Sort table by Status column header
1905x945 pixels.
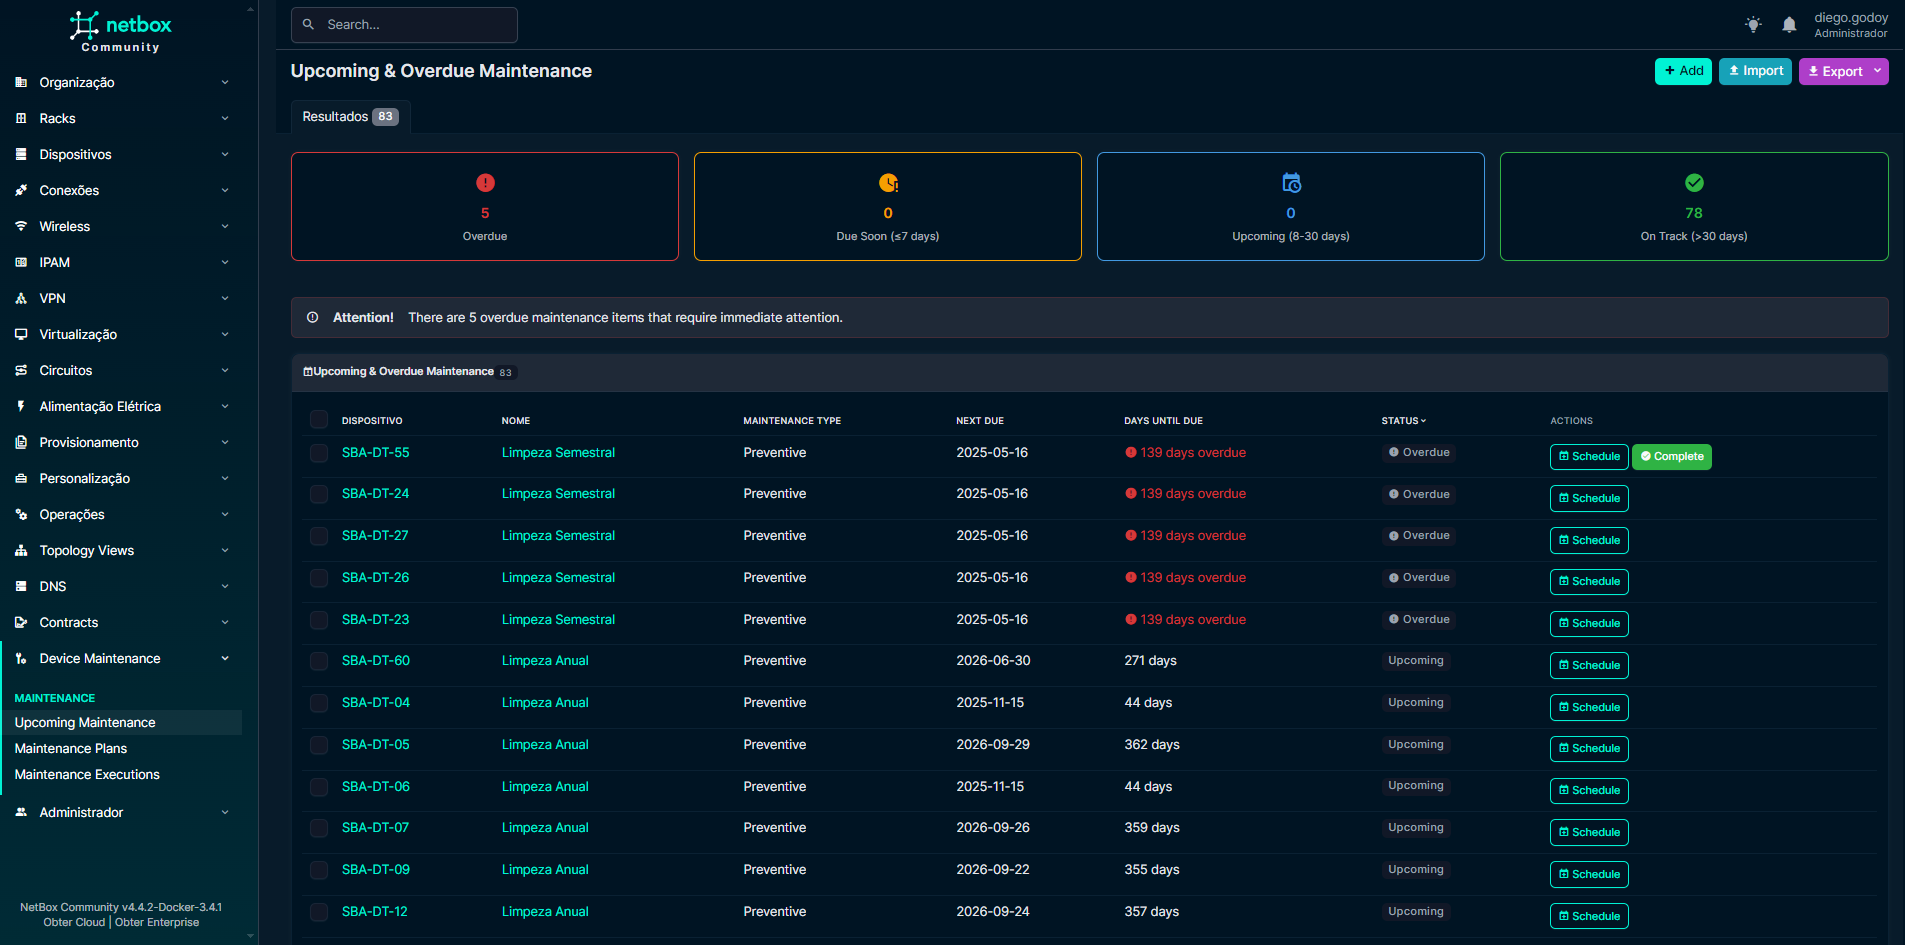coord(1403,421)
